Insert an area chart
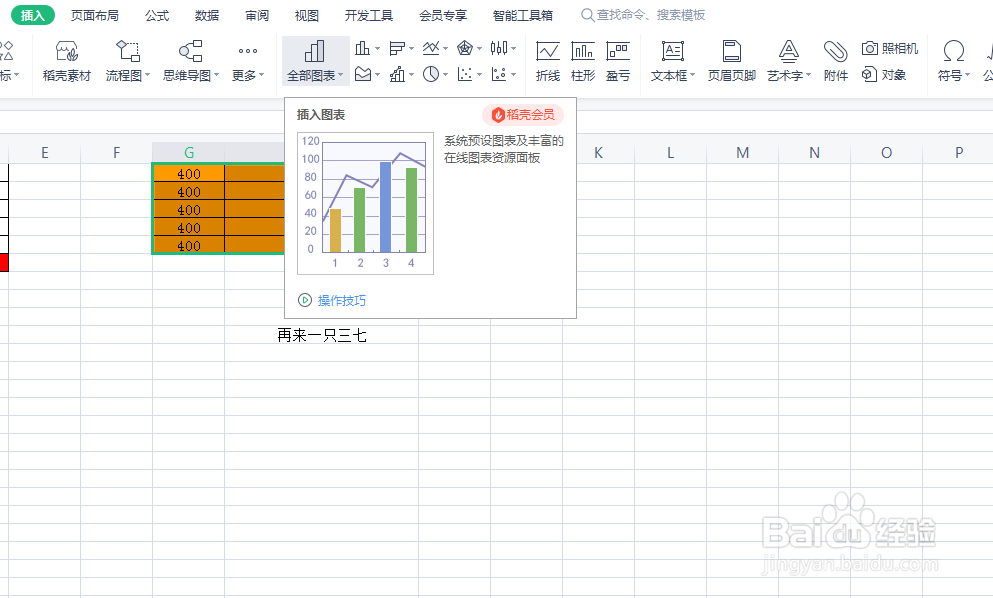 click(362, 74)
